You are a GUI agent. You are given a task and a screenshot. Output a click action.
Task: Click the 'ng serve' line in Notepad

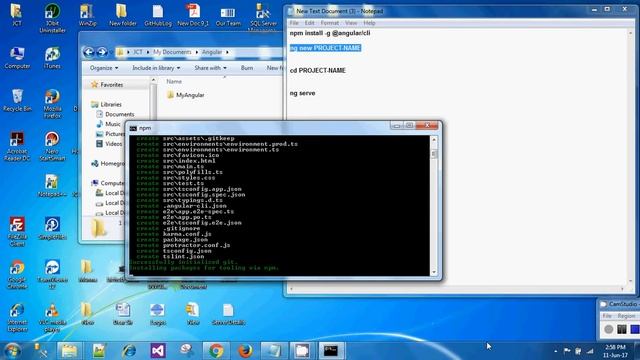tap(302, 93)
